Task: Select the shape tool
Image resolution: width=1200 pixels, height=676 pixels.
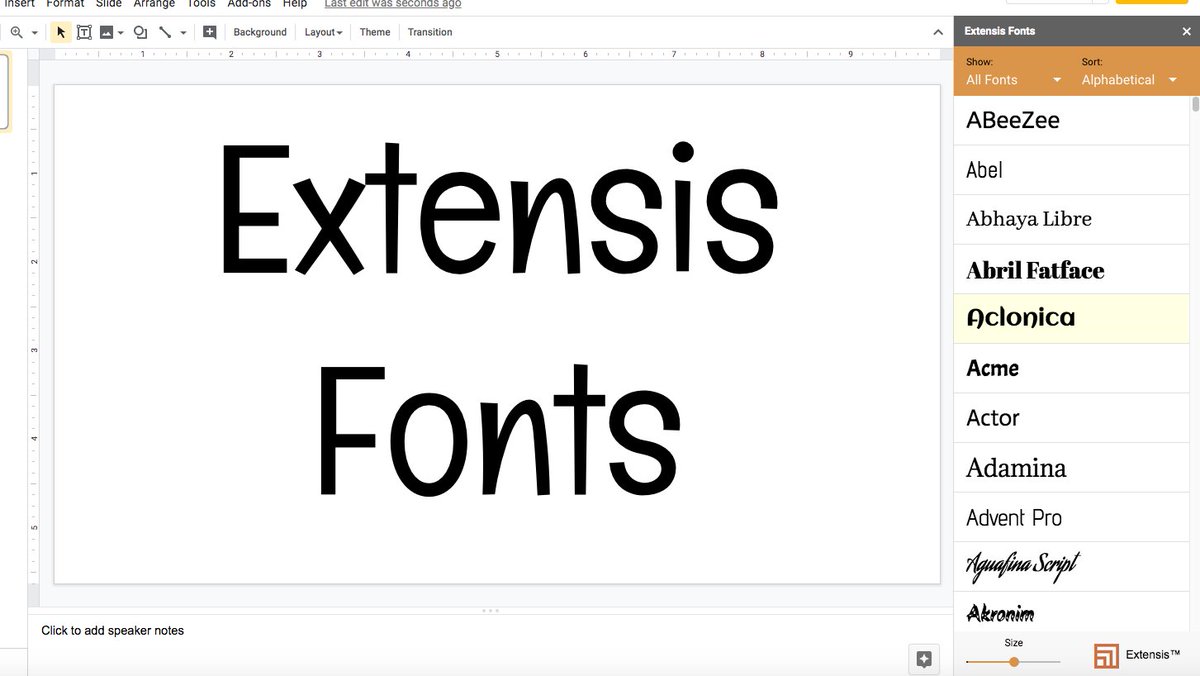Action: coord(140,32)
